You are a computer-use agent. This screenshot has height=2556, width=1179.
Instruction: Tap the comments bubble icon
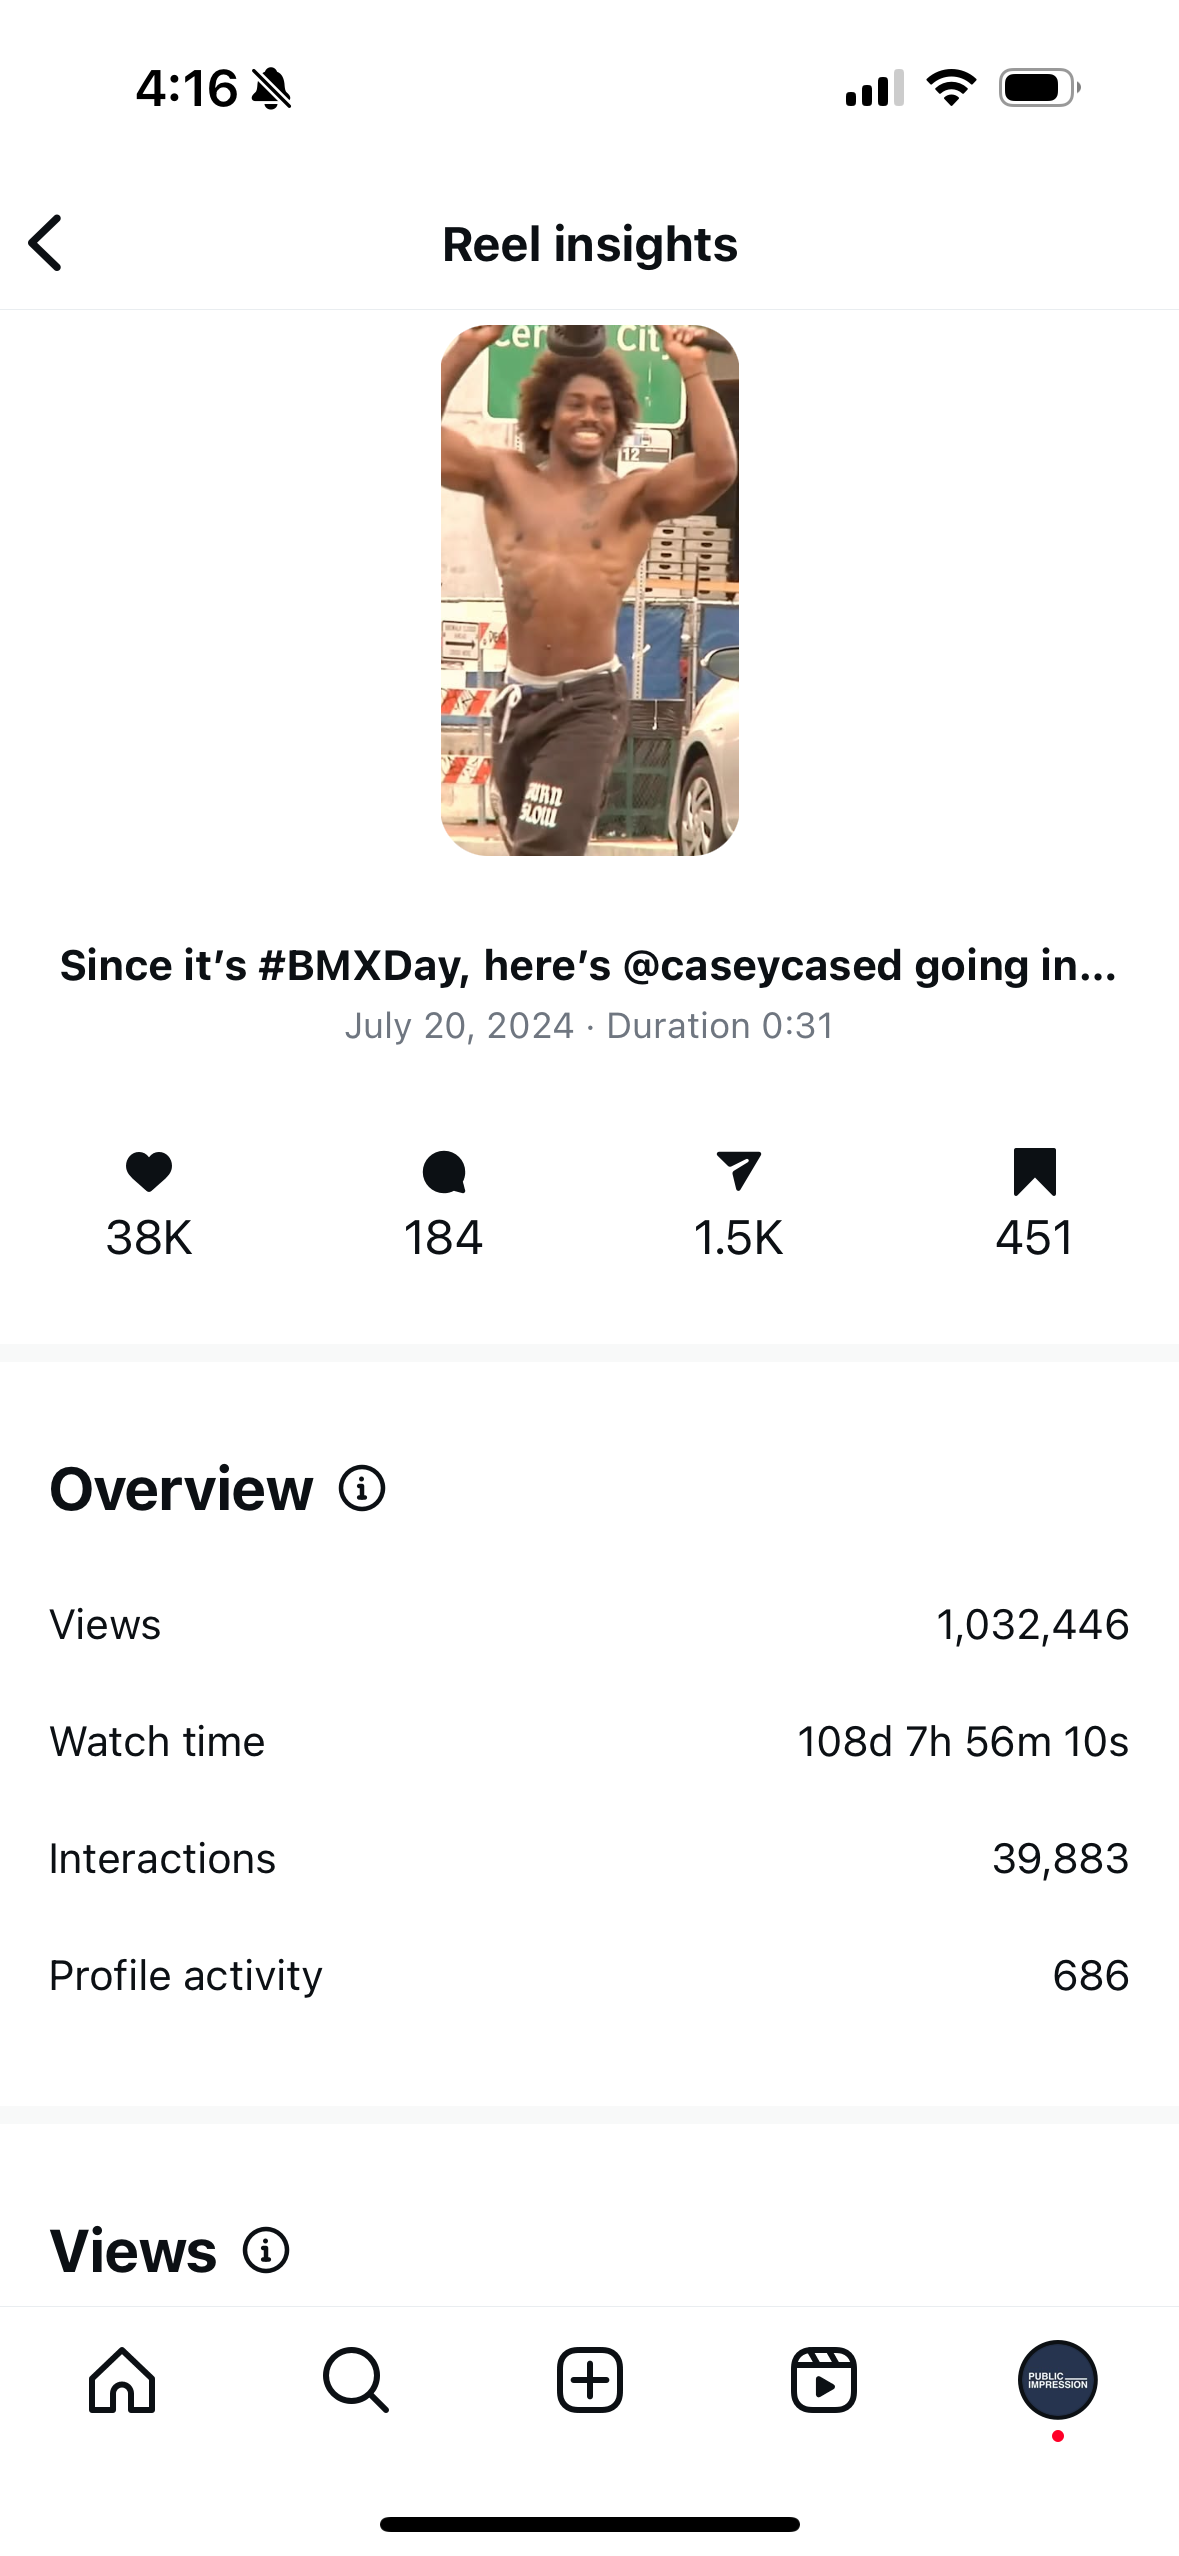pyautogui.click(x=444, y=1172)
